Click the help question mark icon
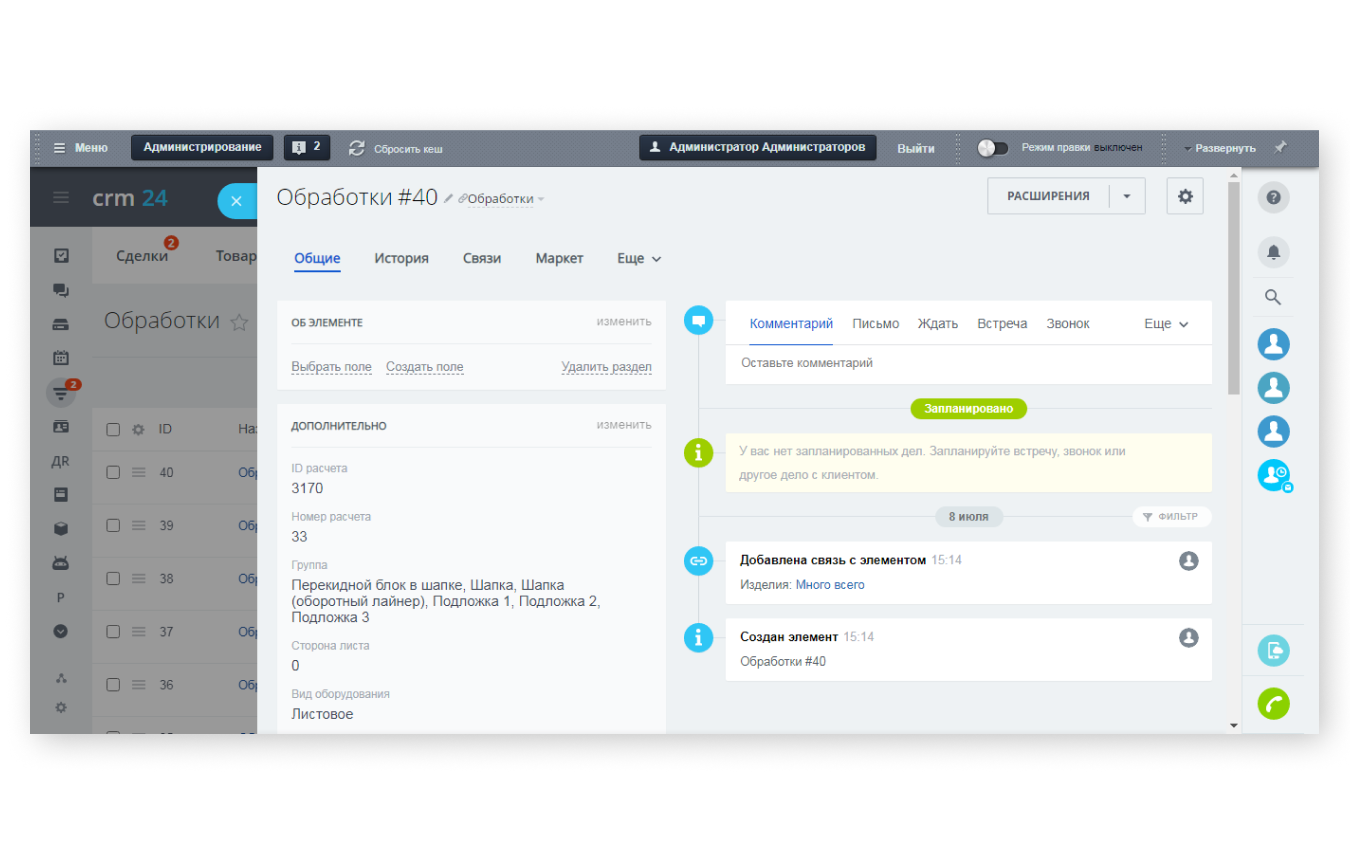 pos(1273,197)
